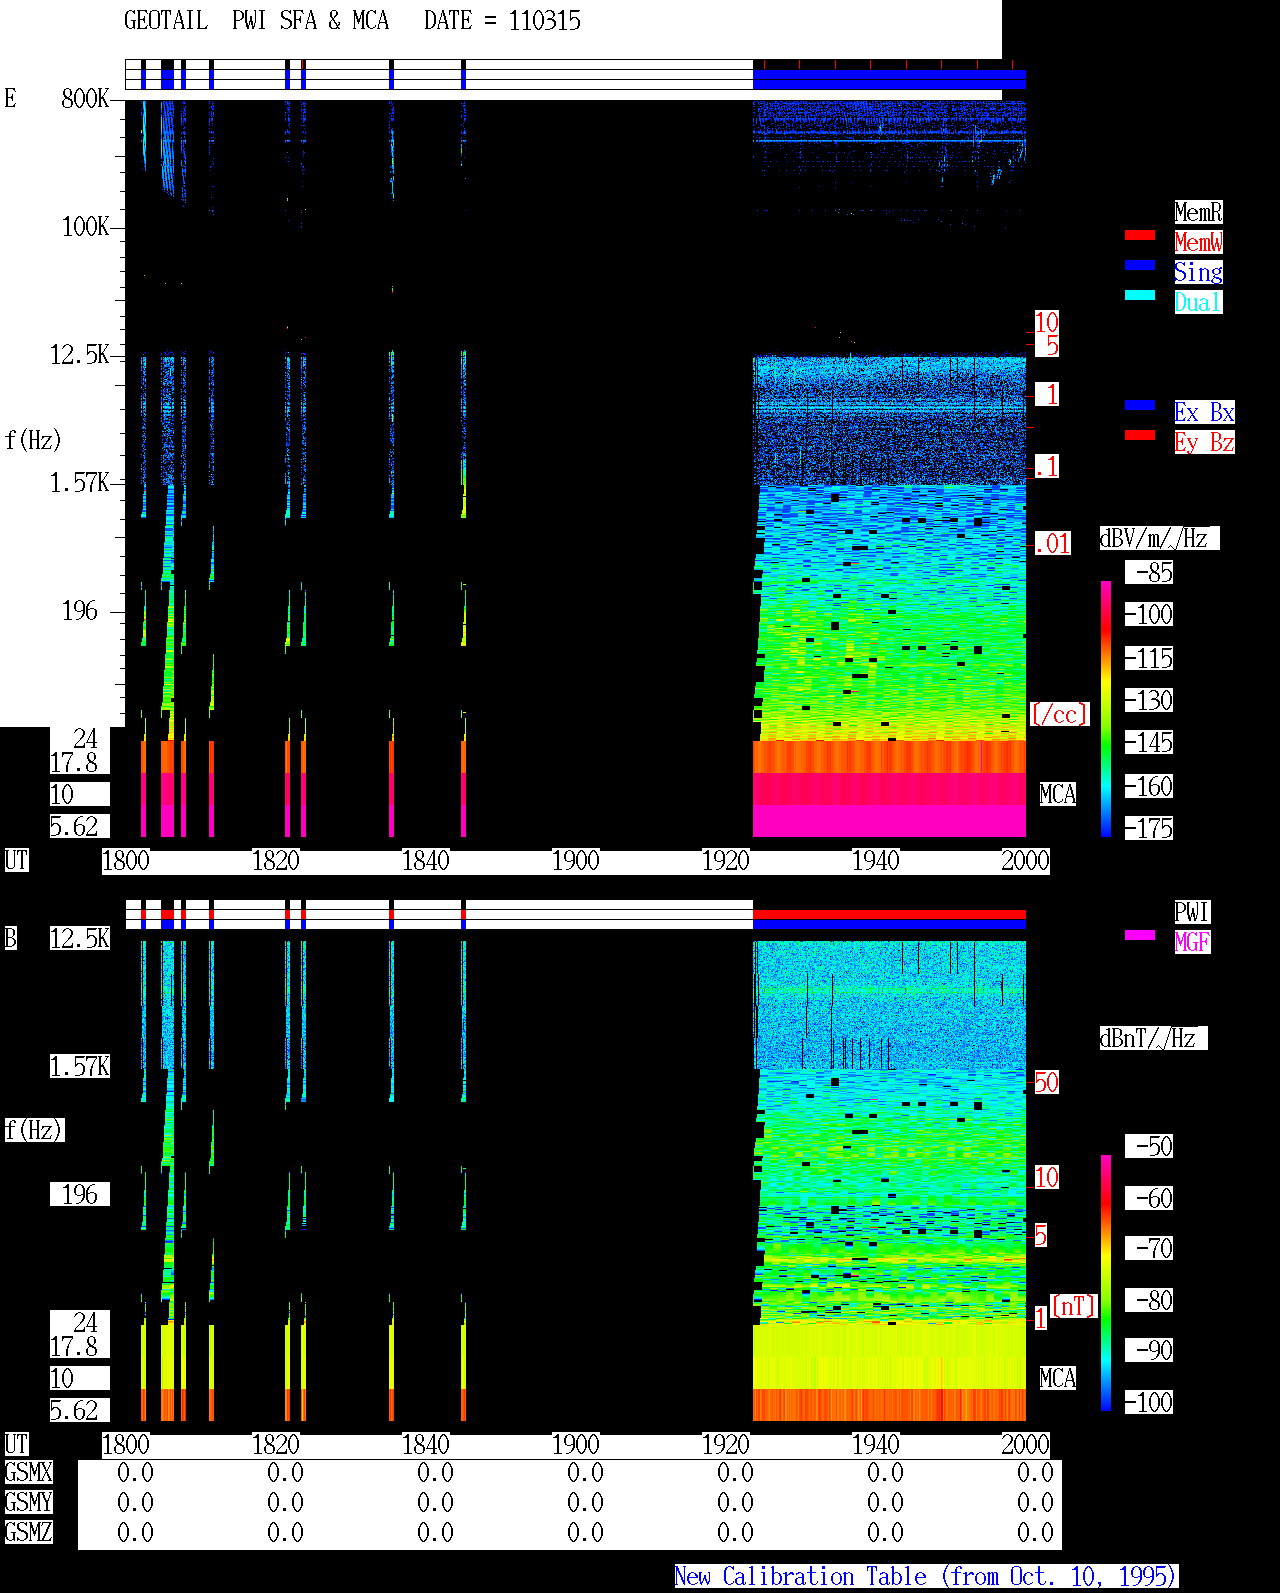Click the dBV/m/√Hz electric color scale bar
Viewport: 1280px width, 1593px height.
1106,708
